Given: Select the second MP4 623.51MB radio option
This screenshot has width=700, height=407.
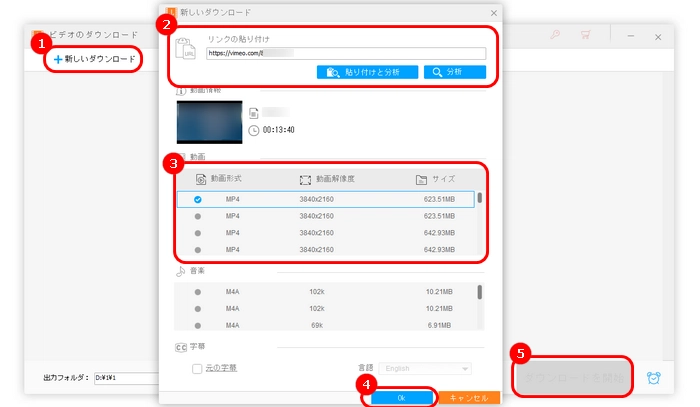Looking at the screenshot, I should point(198,216).
